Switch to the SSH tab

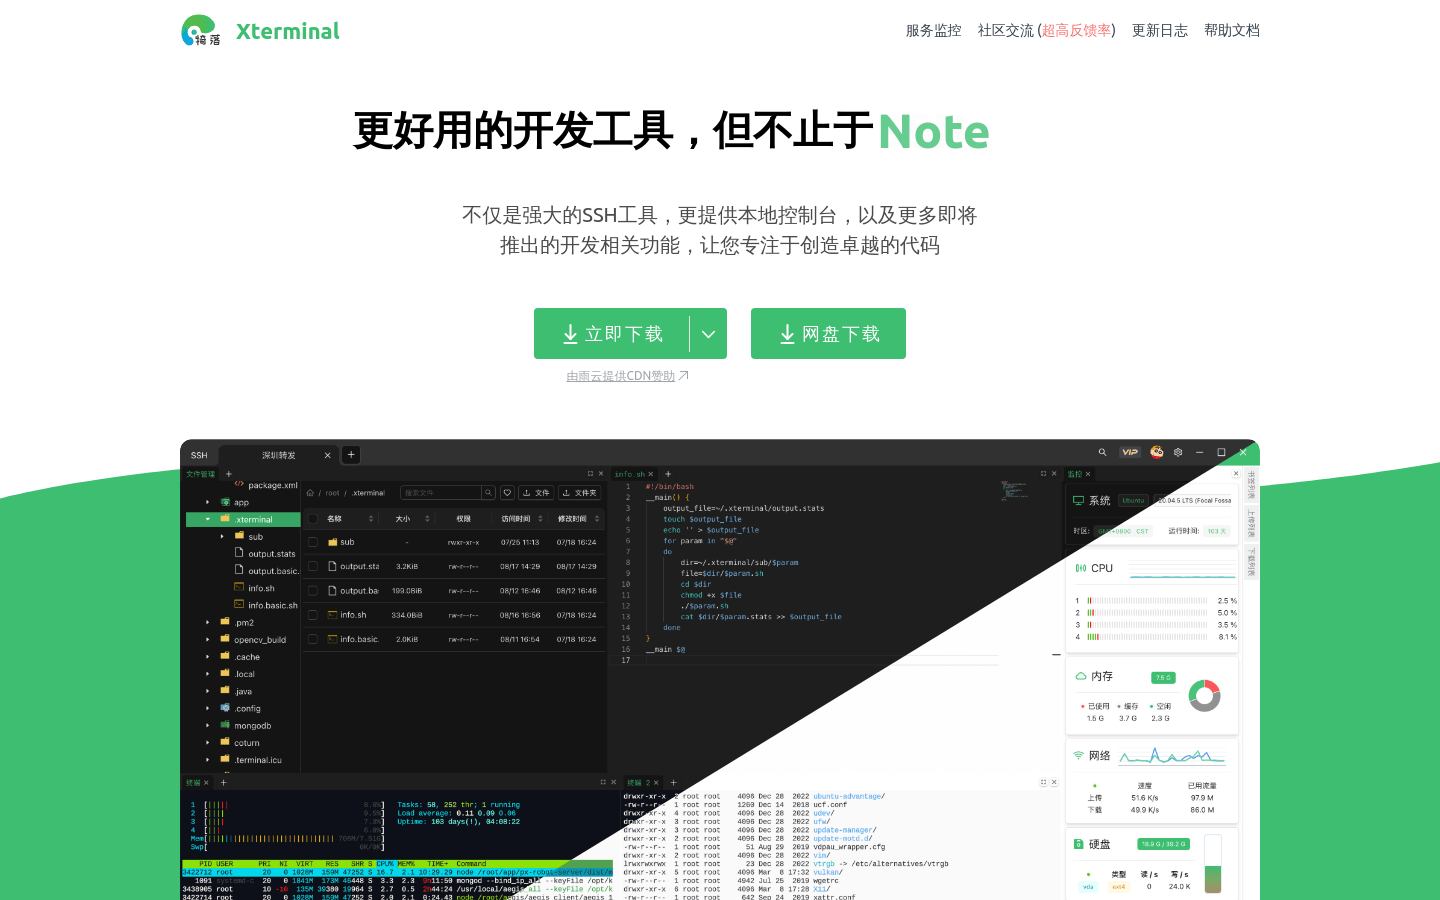(199, 455)
